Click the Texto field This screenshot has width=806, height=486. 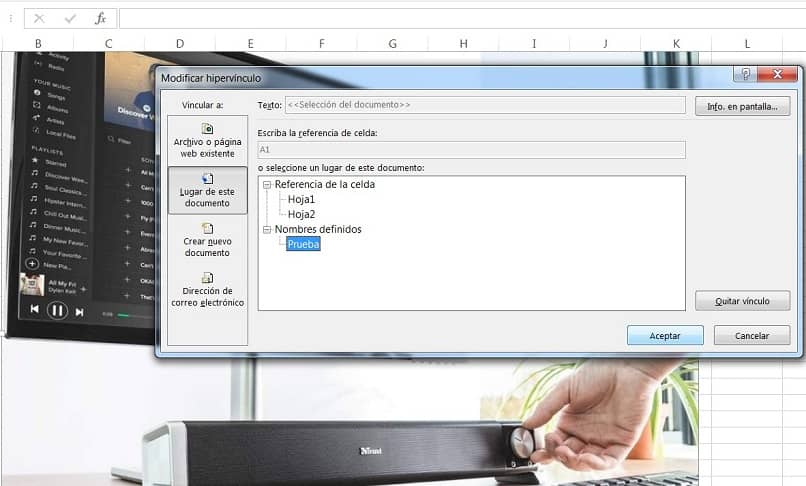click(485, 105)
